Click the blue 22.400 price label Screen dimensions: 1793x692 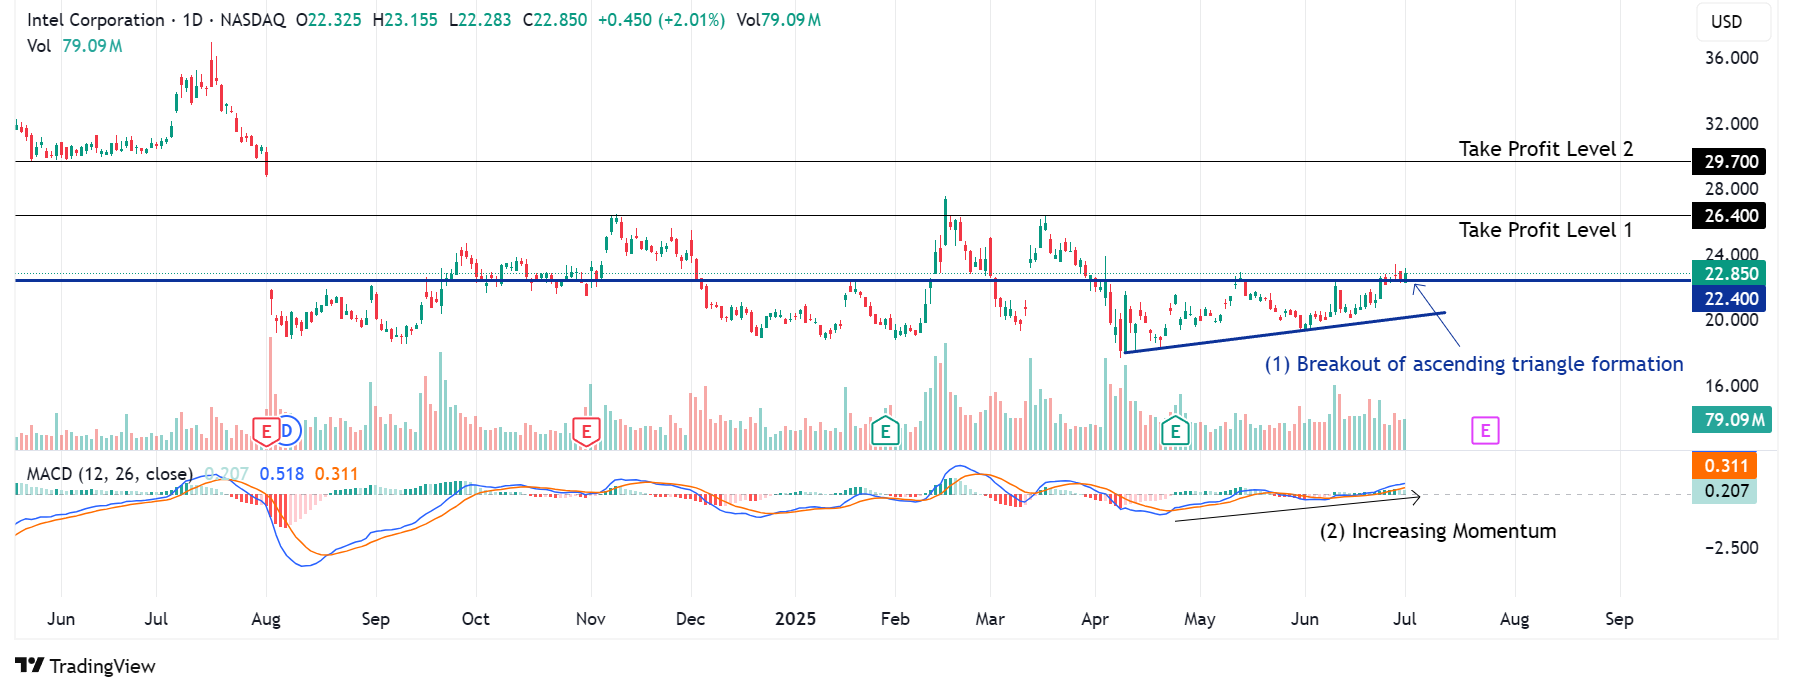(1729, 298)
